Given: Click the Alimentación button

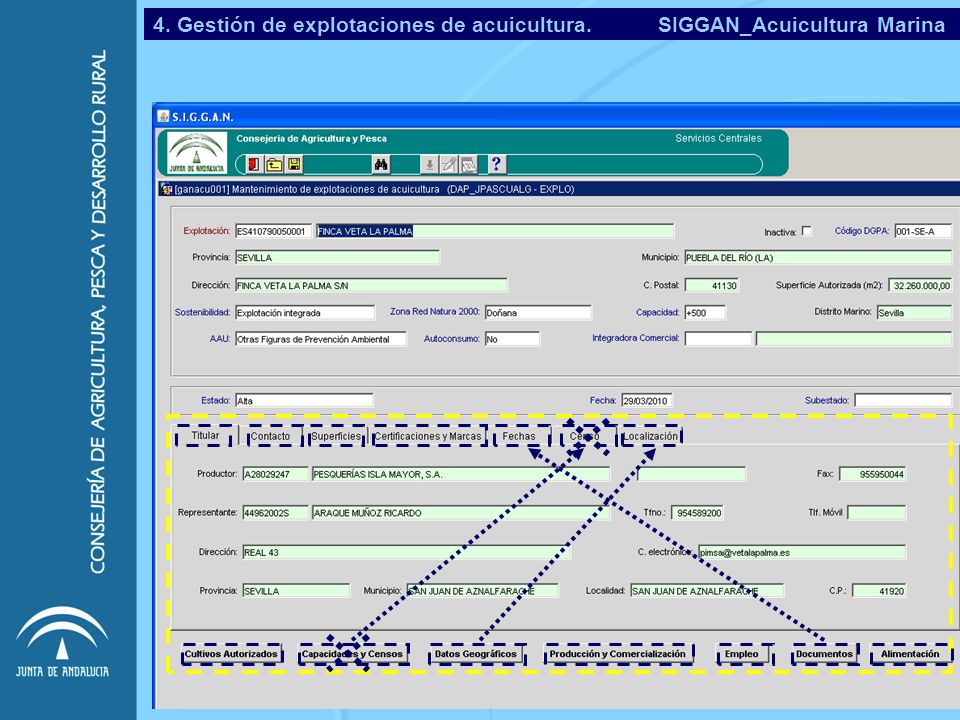Looking at the screenshot, I should 910,654.
